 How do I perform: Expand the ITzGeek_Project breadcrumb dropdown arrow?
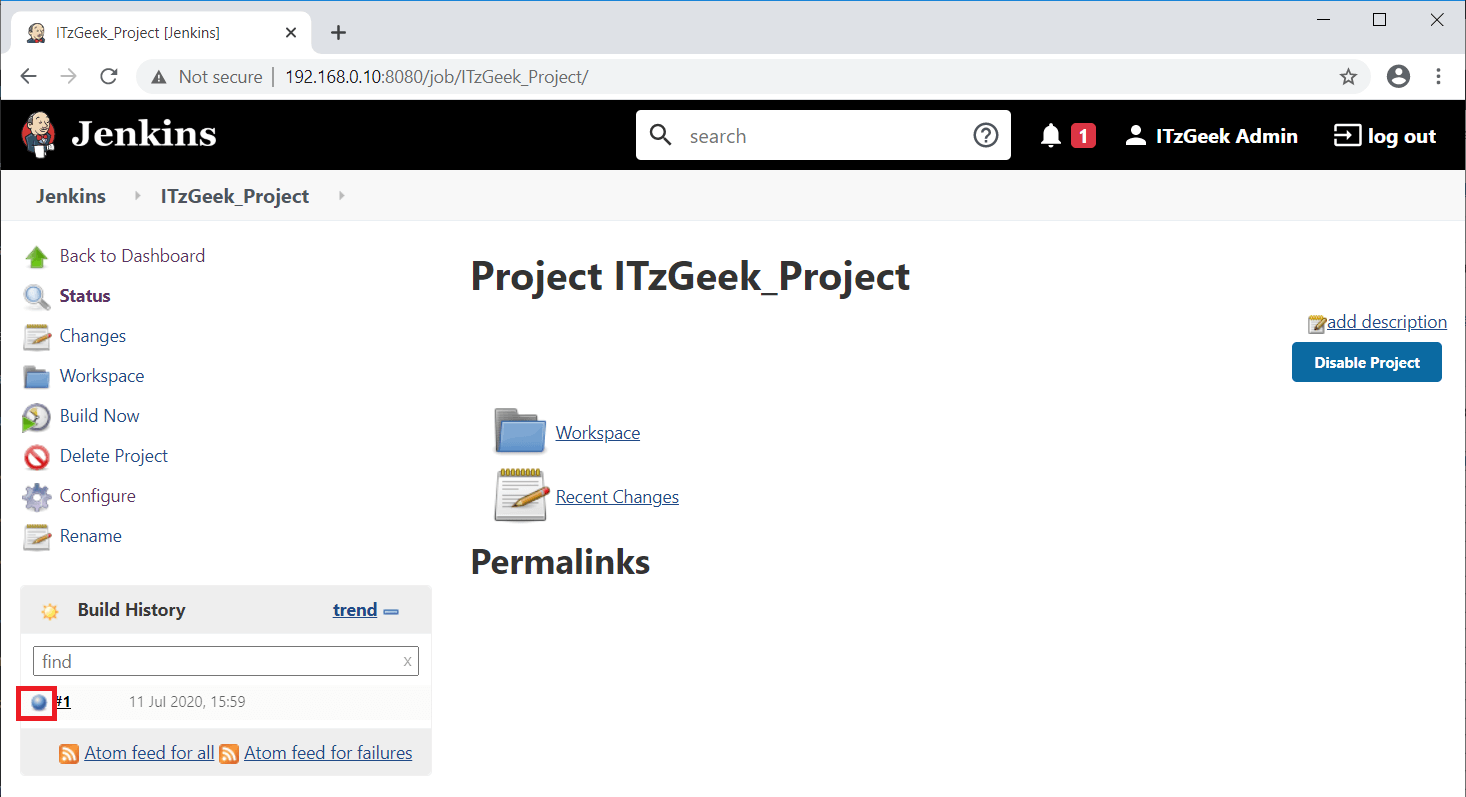point(342,196)
